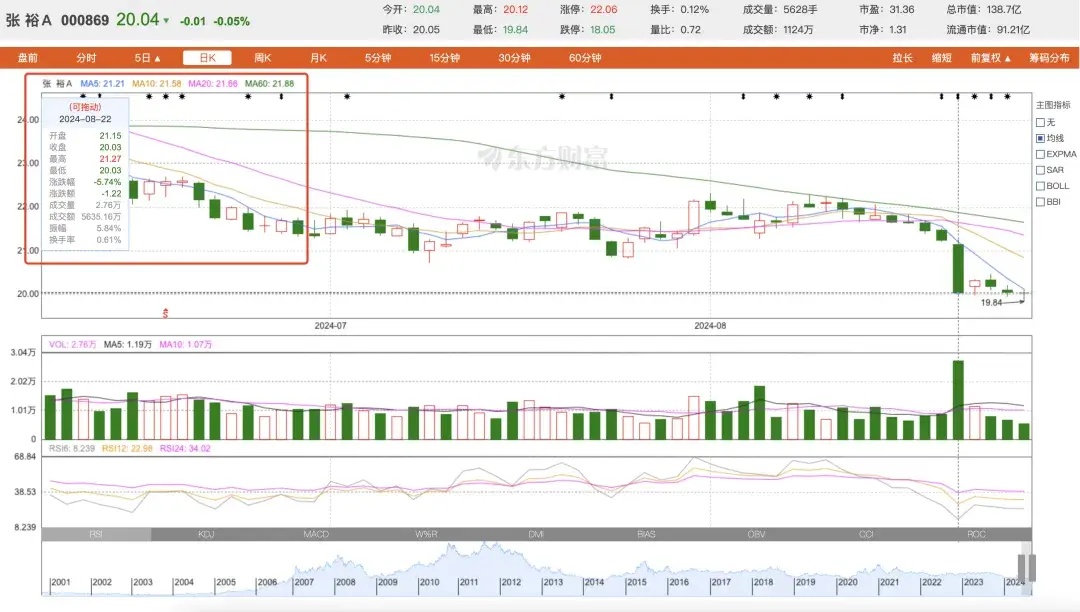The height and width of the screenshot is (612, 1080).
Task: Select the ROC indicator tab
Action: pyautogui.click(x=976, y=534)
